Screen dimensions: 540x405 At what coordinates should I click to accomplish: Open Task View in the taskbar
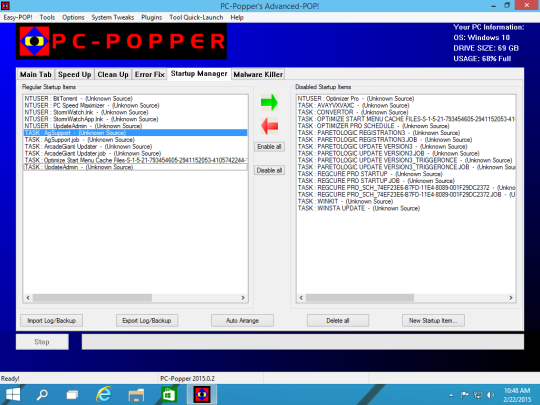pos(72,395)
